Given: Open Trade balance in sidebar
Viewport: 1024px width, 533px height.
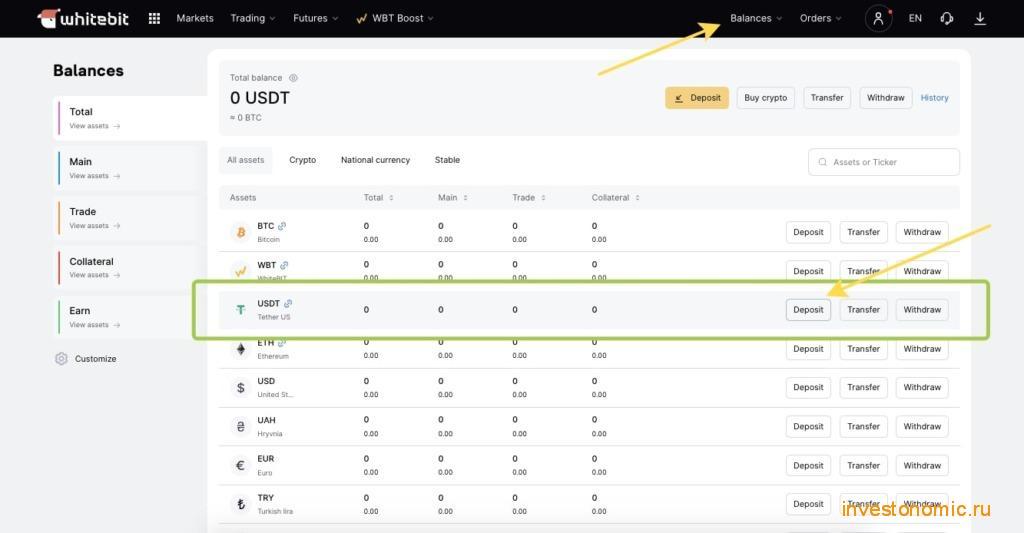Looking at the screenshot, I should coord(127,218).
